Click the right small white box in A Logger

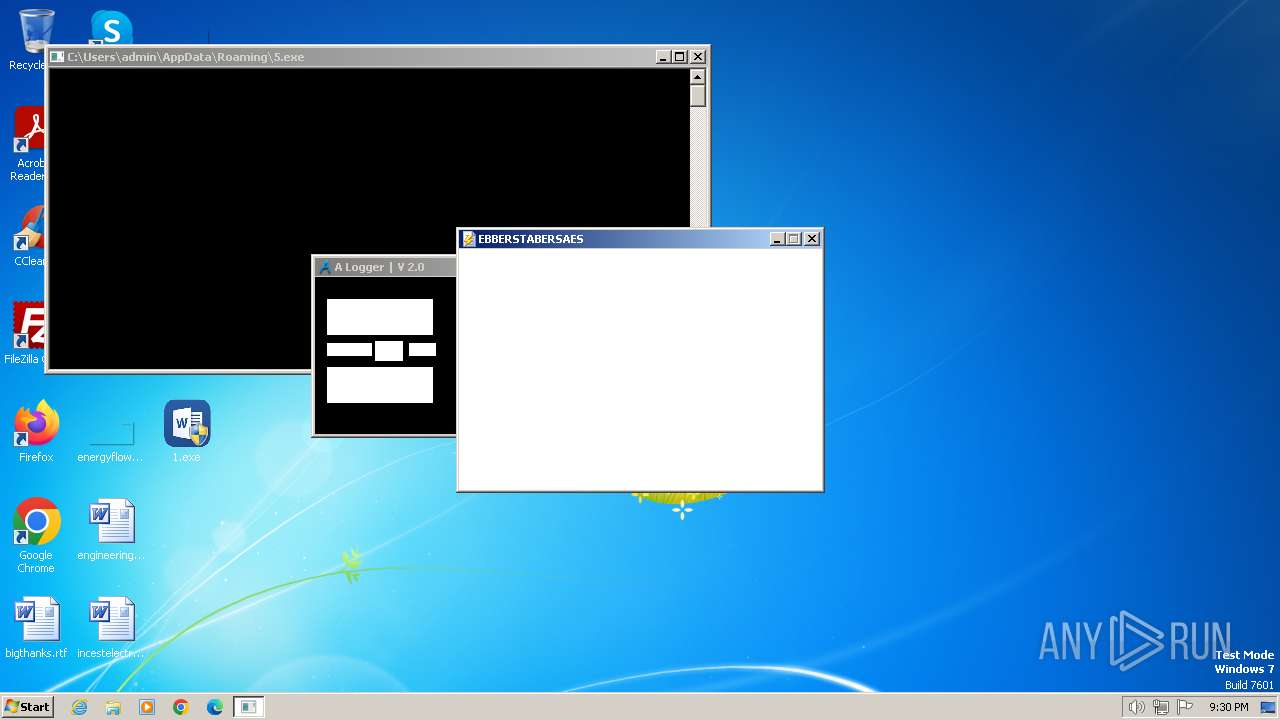[422, 350]
